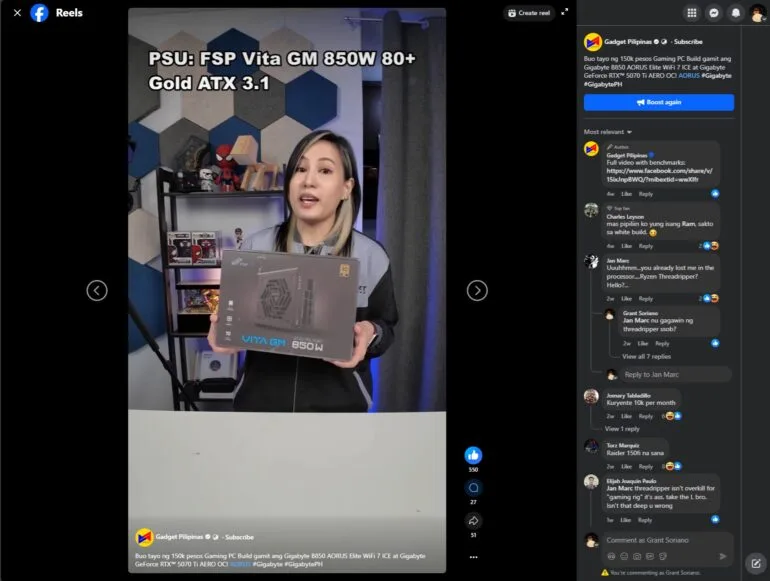View reactions on Jan Marc's comment
This screenshot has width=770, height=581.
tap(709, 298)
